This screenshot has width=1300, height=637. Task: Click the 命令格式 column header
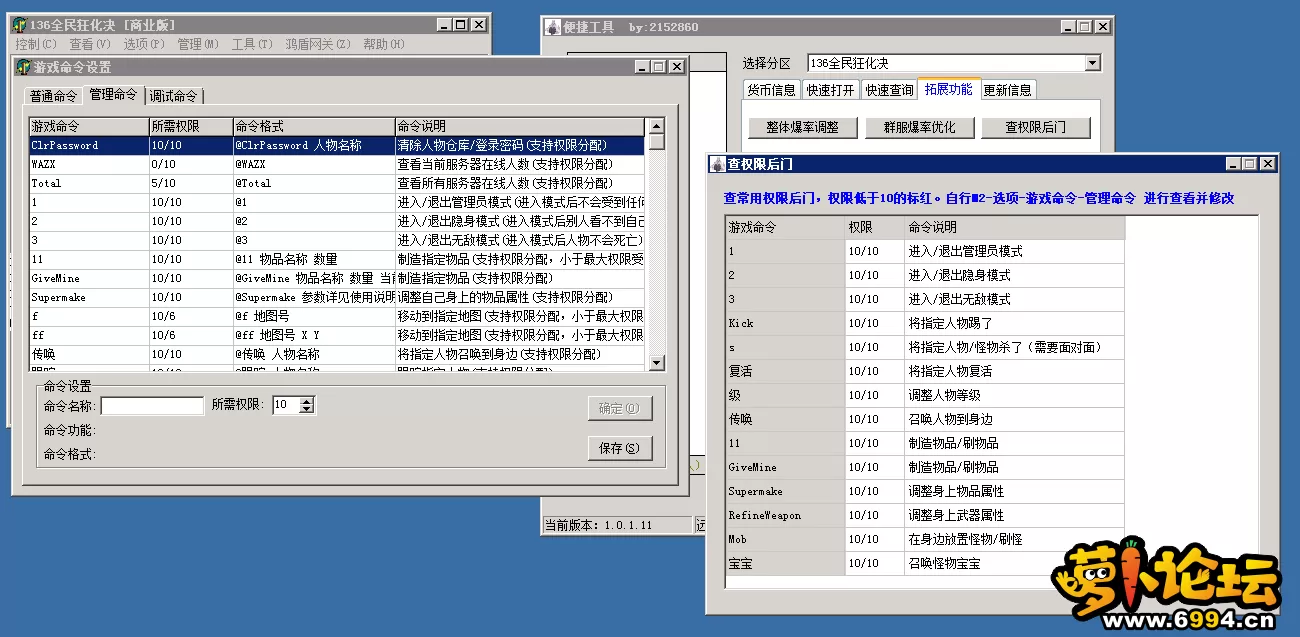(x=313, y=127)
